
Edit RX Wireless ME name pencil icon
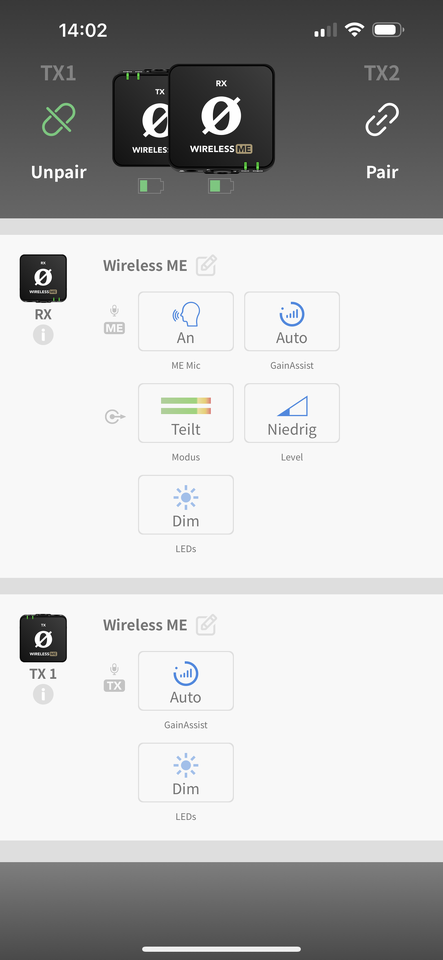[x=206, y=266]
